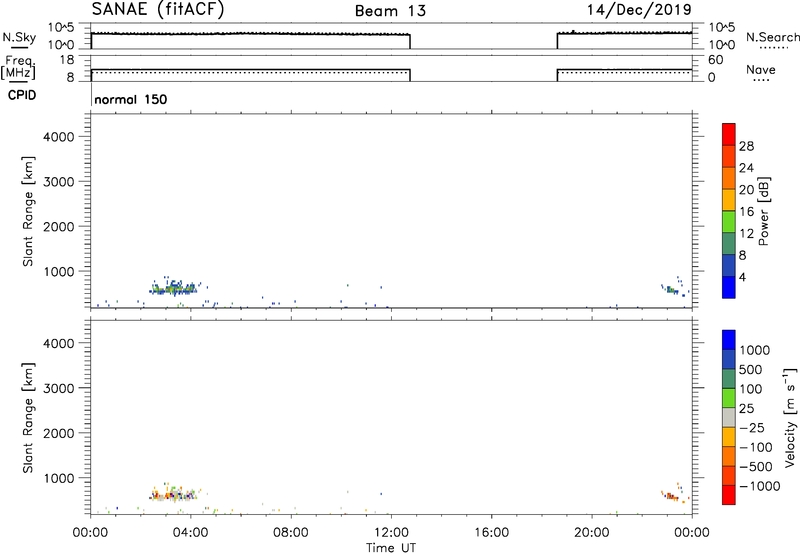Click the 16:00 time tick label
Screen dimensions: 800x554
pyautogui.click(x=492, y=533)
